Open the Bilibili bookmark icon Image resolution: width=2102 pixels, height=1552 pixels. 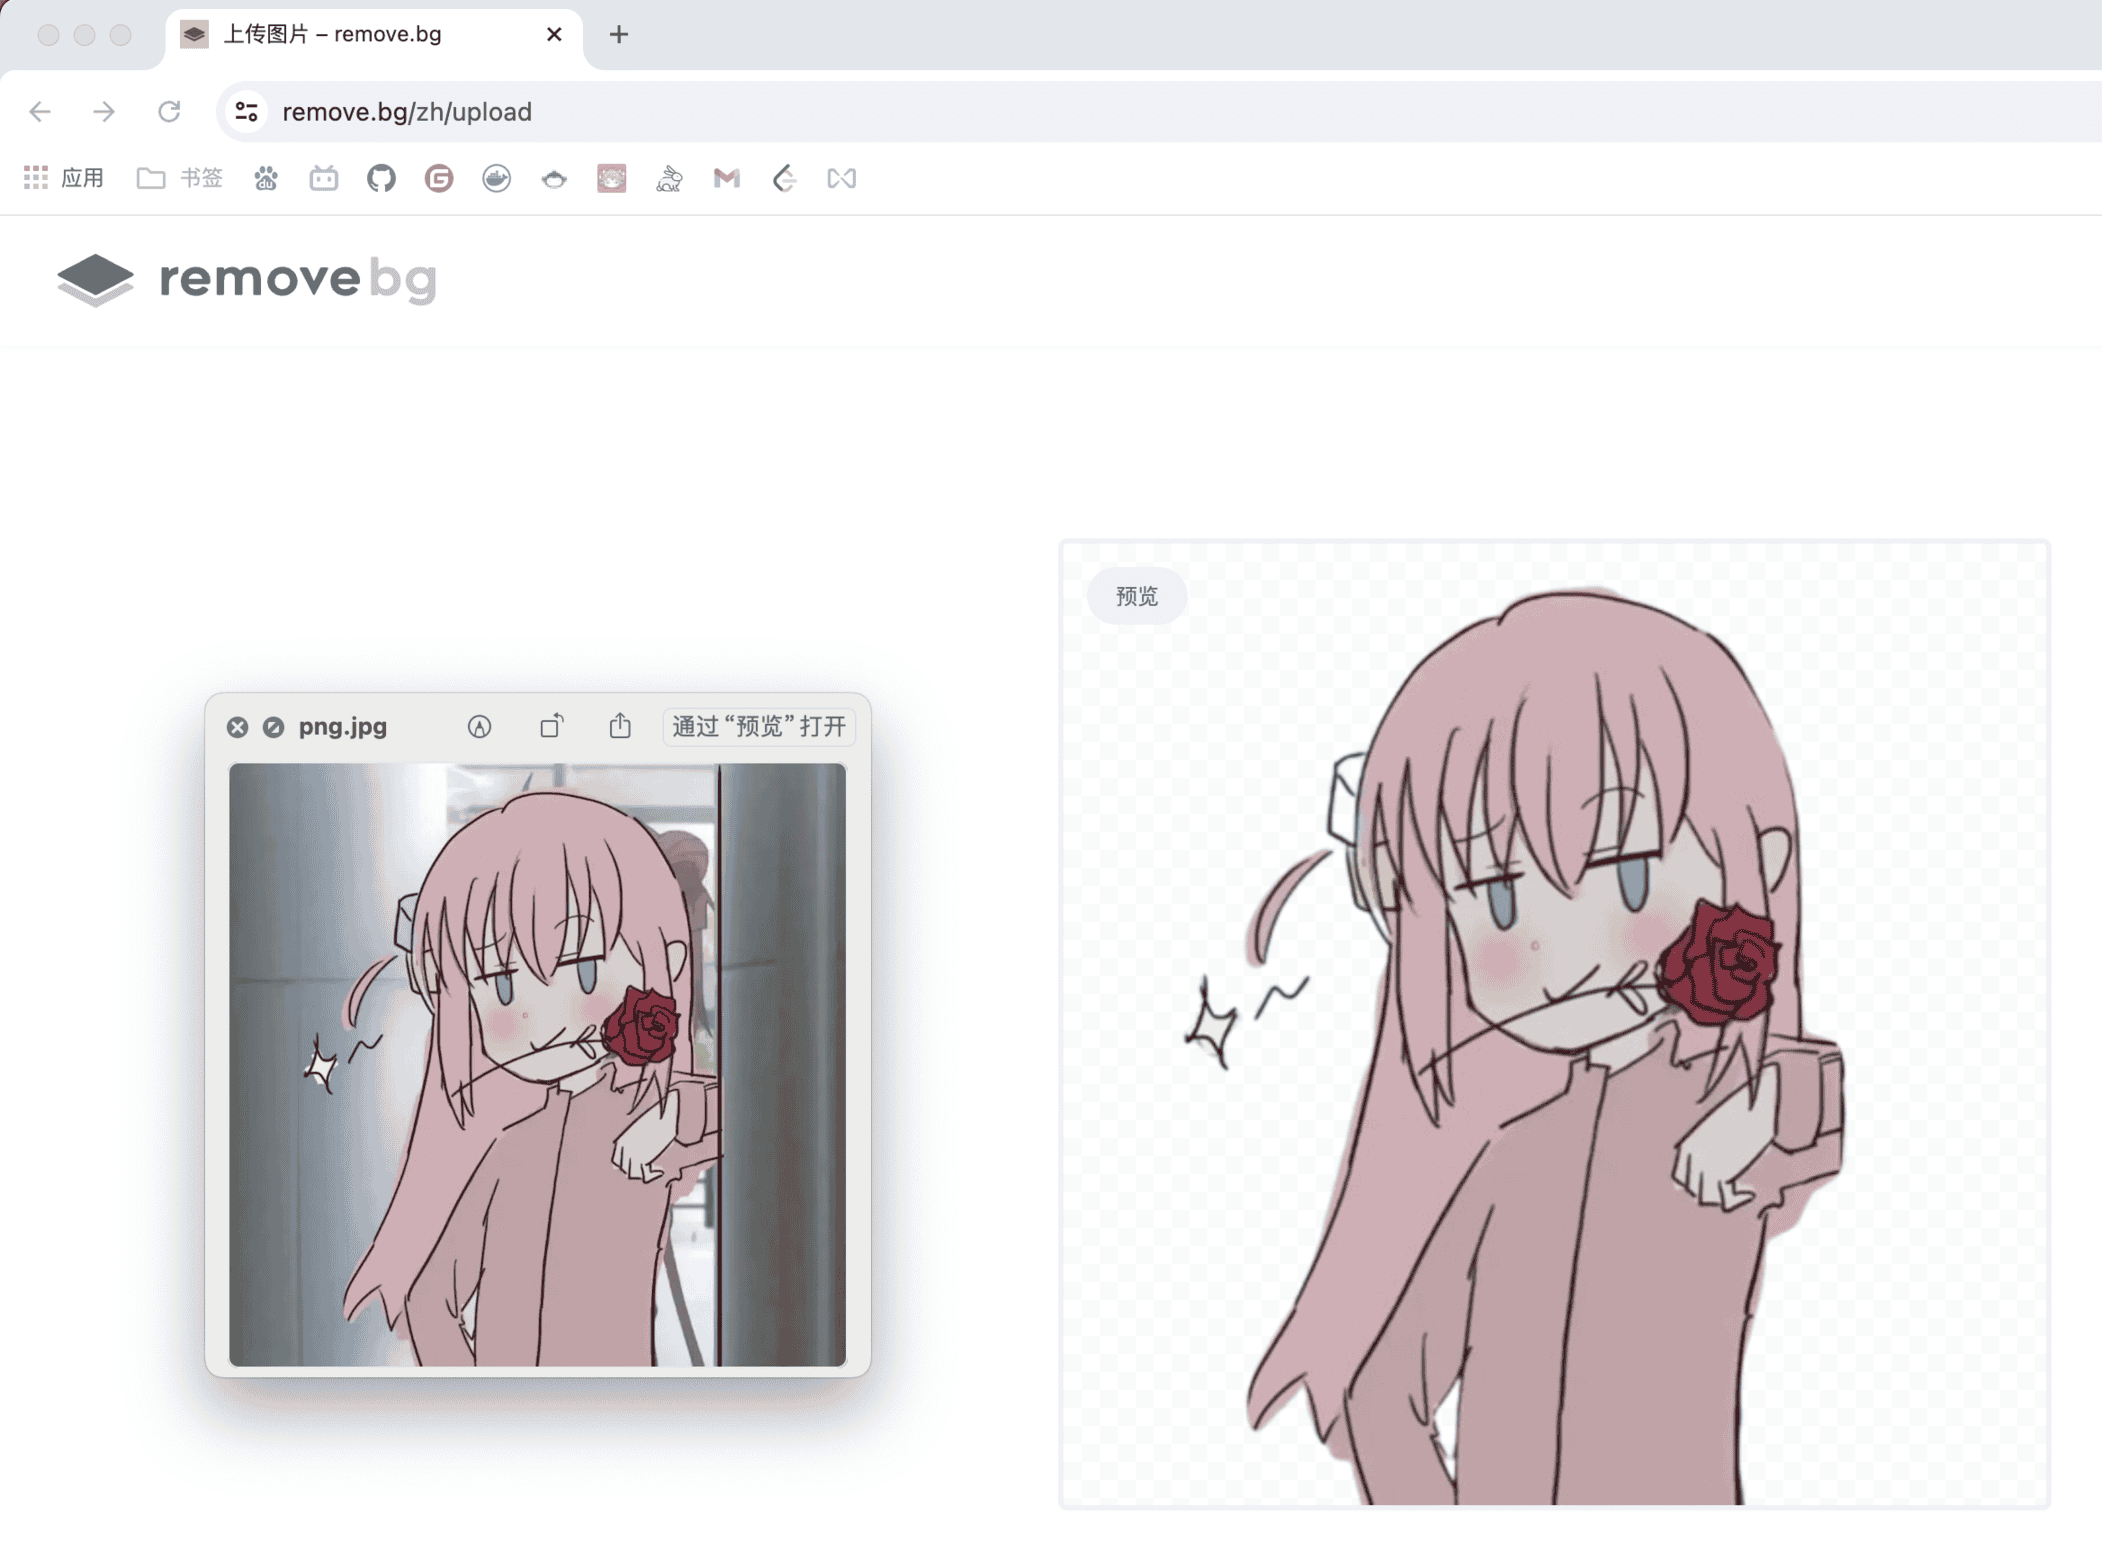(323, 179)
